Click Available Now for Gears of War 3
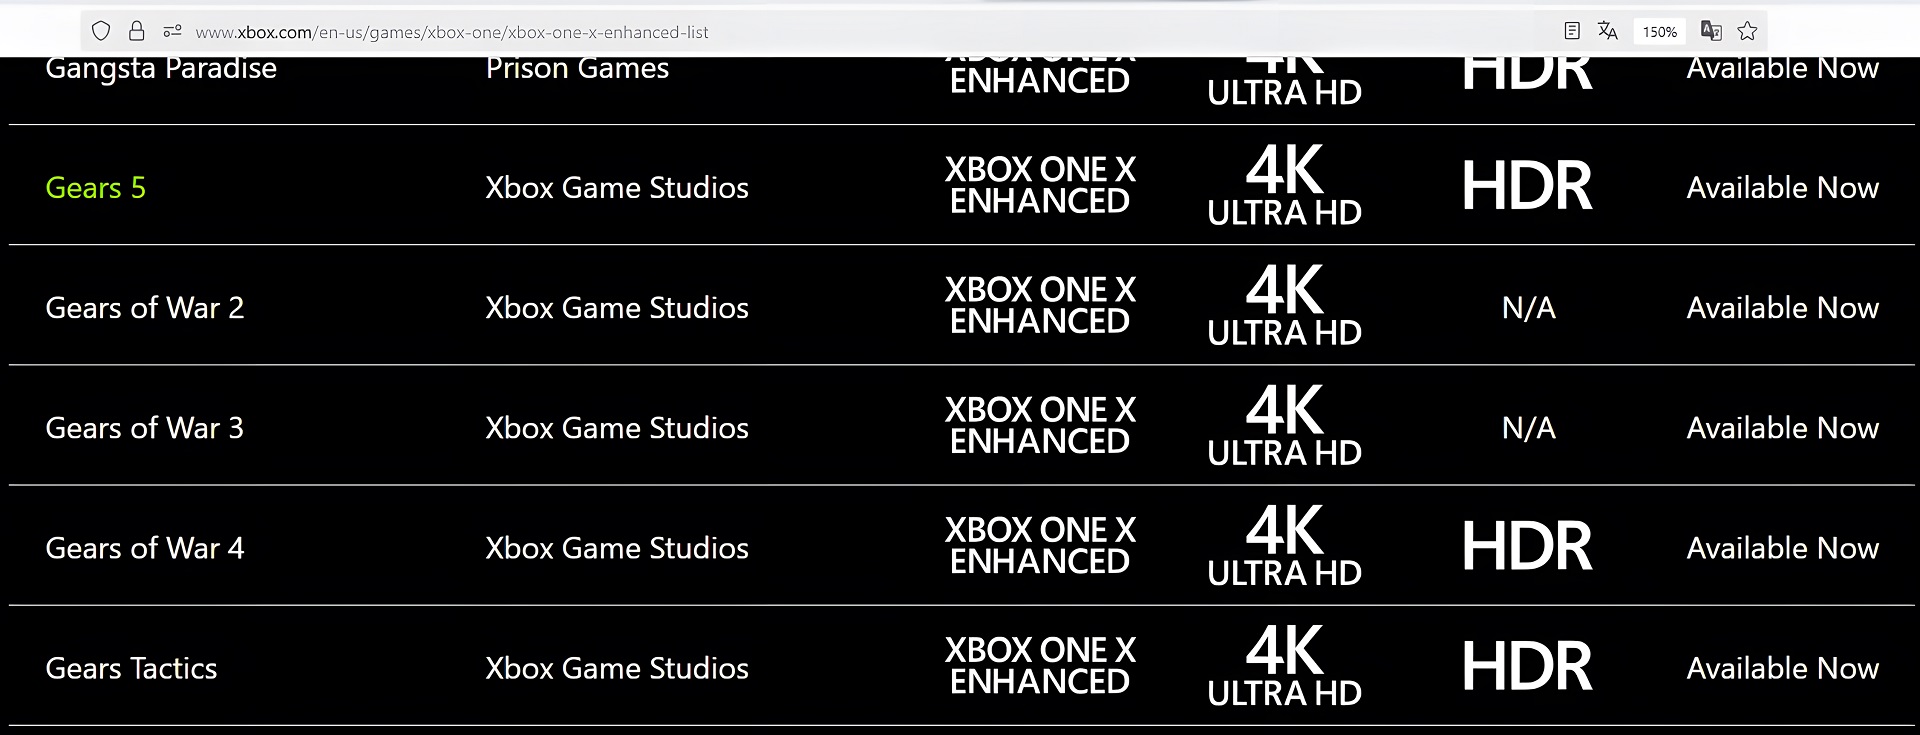Screen dimensions: 1920x735 tap(1782, 428)
